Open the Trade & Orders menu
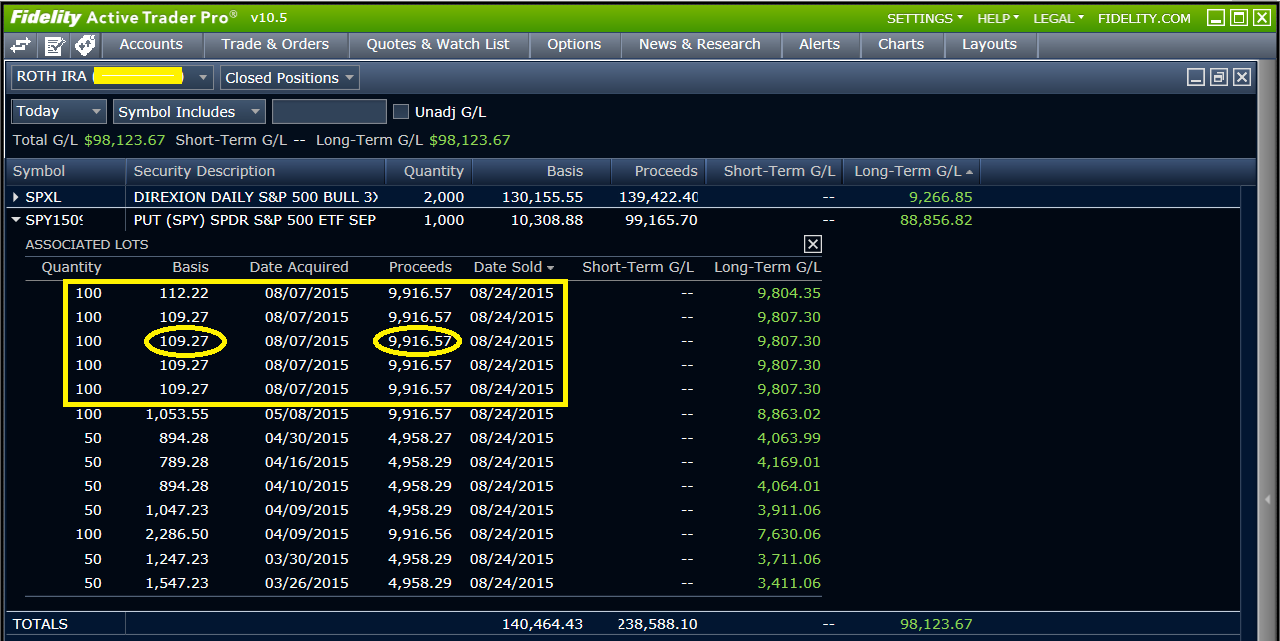 [x=275, y=45]
